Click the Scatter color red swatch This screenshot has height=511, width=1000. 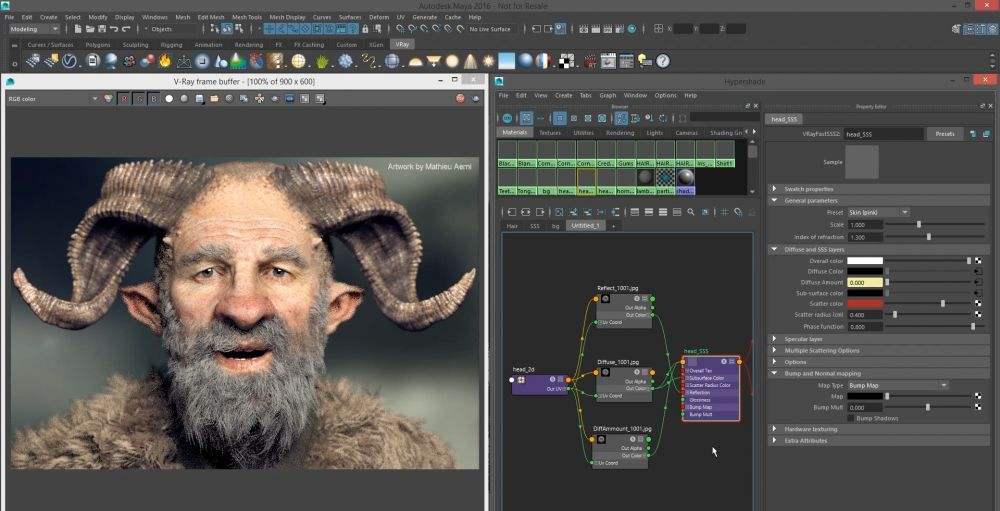865,304
